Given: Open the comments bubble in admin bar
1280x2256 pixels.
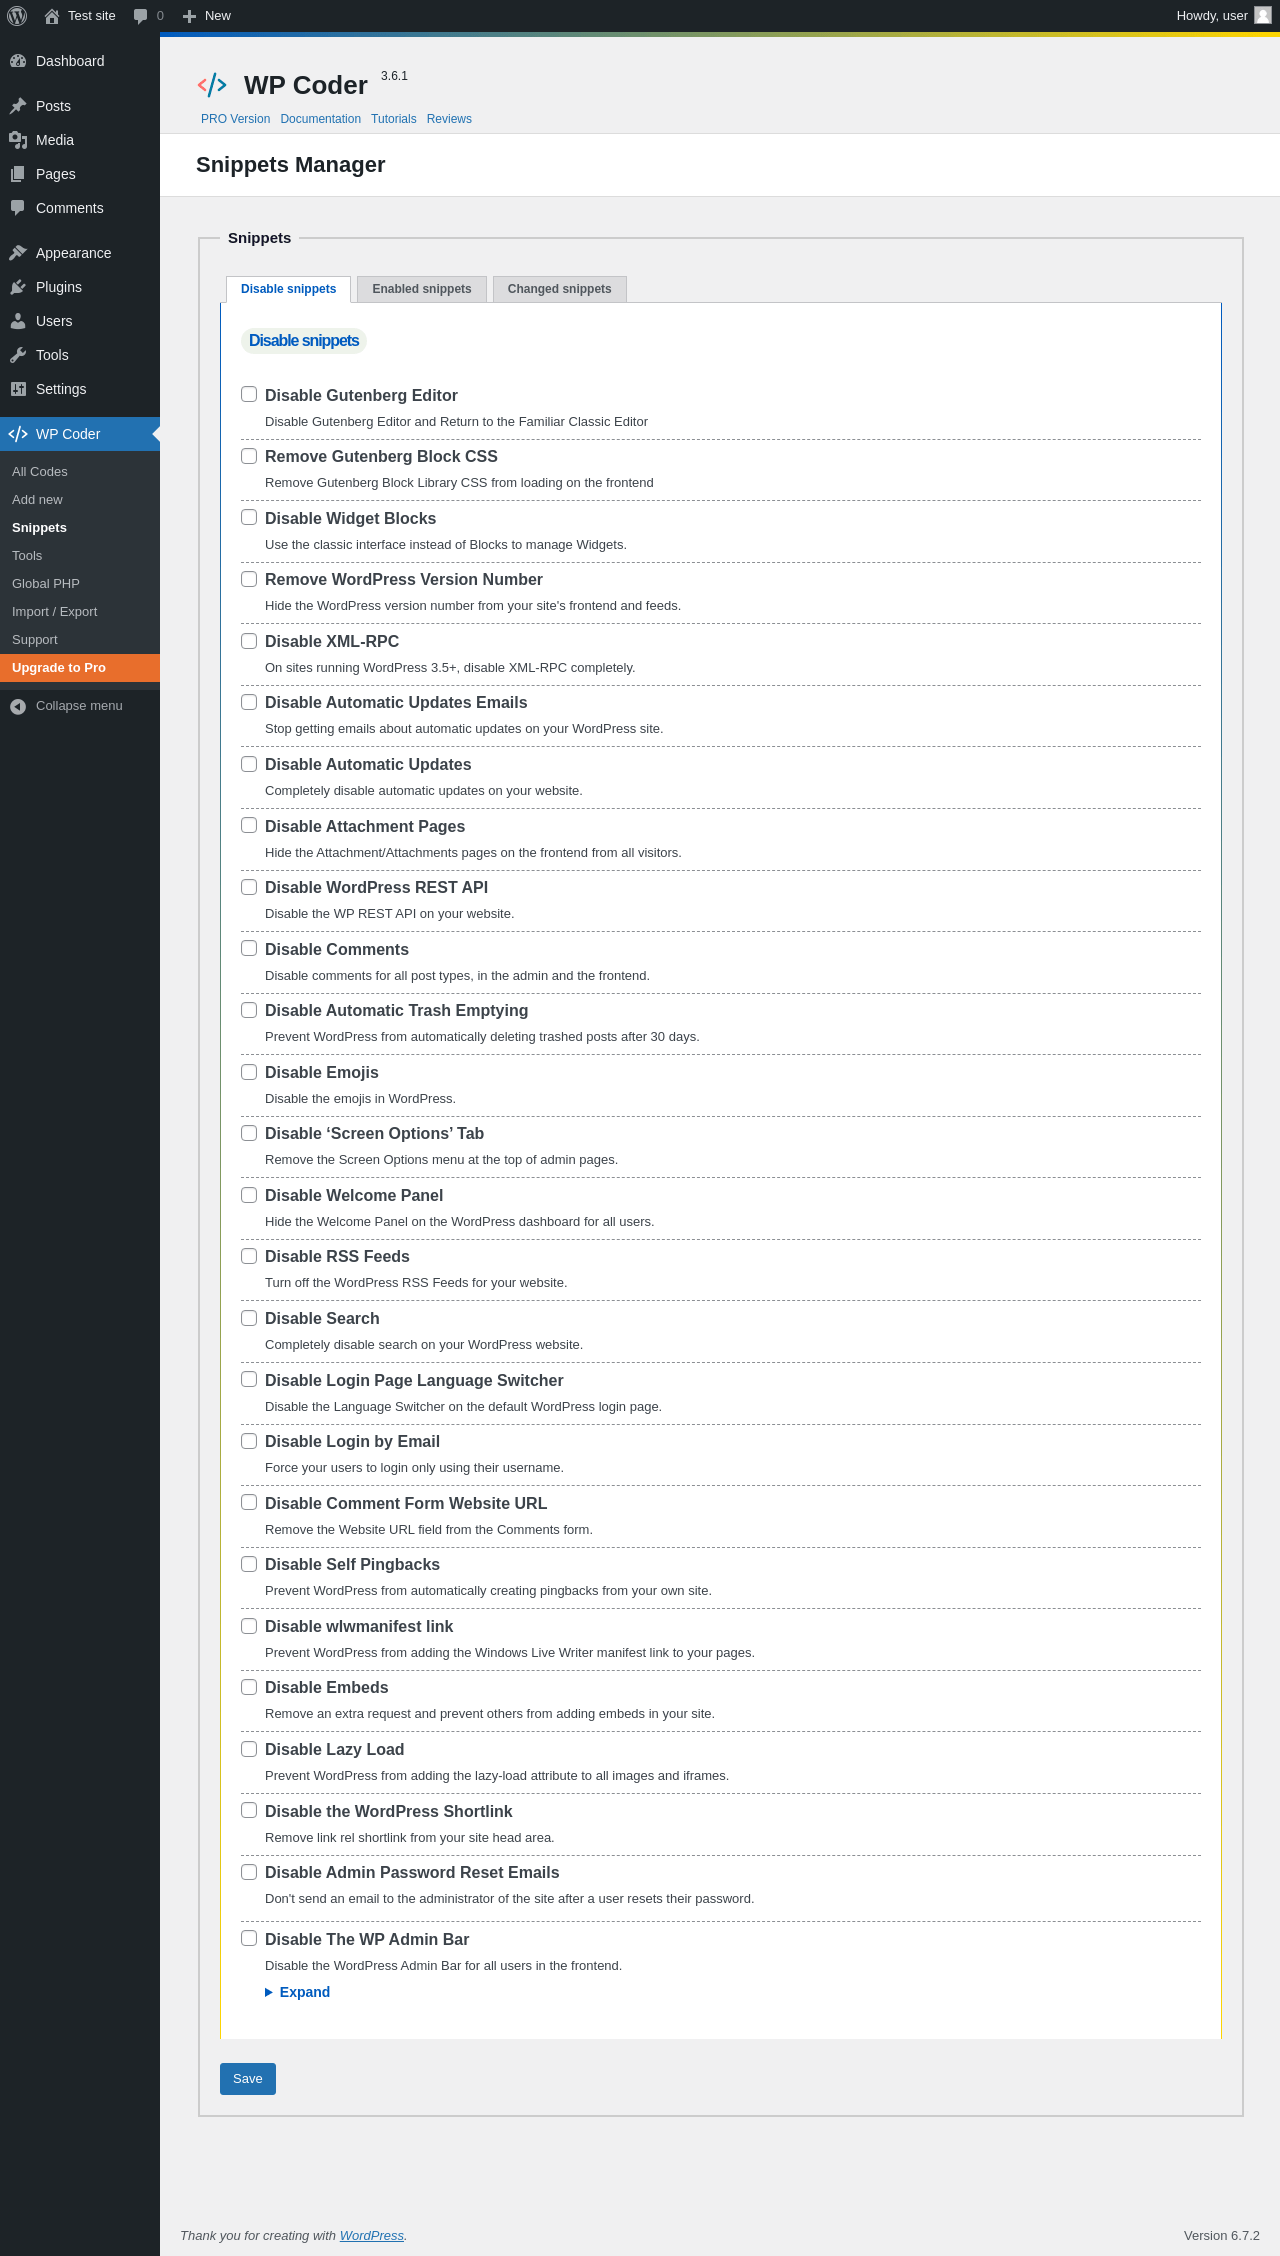Looking at the screenshot, I should pyautogui.click(x=140, y=16).
